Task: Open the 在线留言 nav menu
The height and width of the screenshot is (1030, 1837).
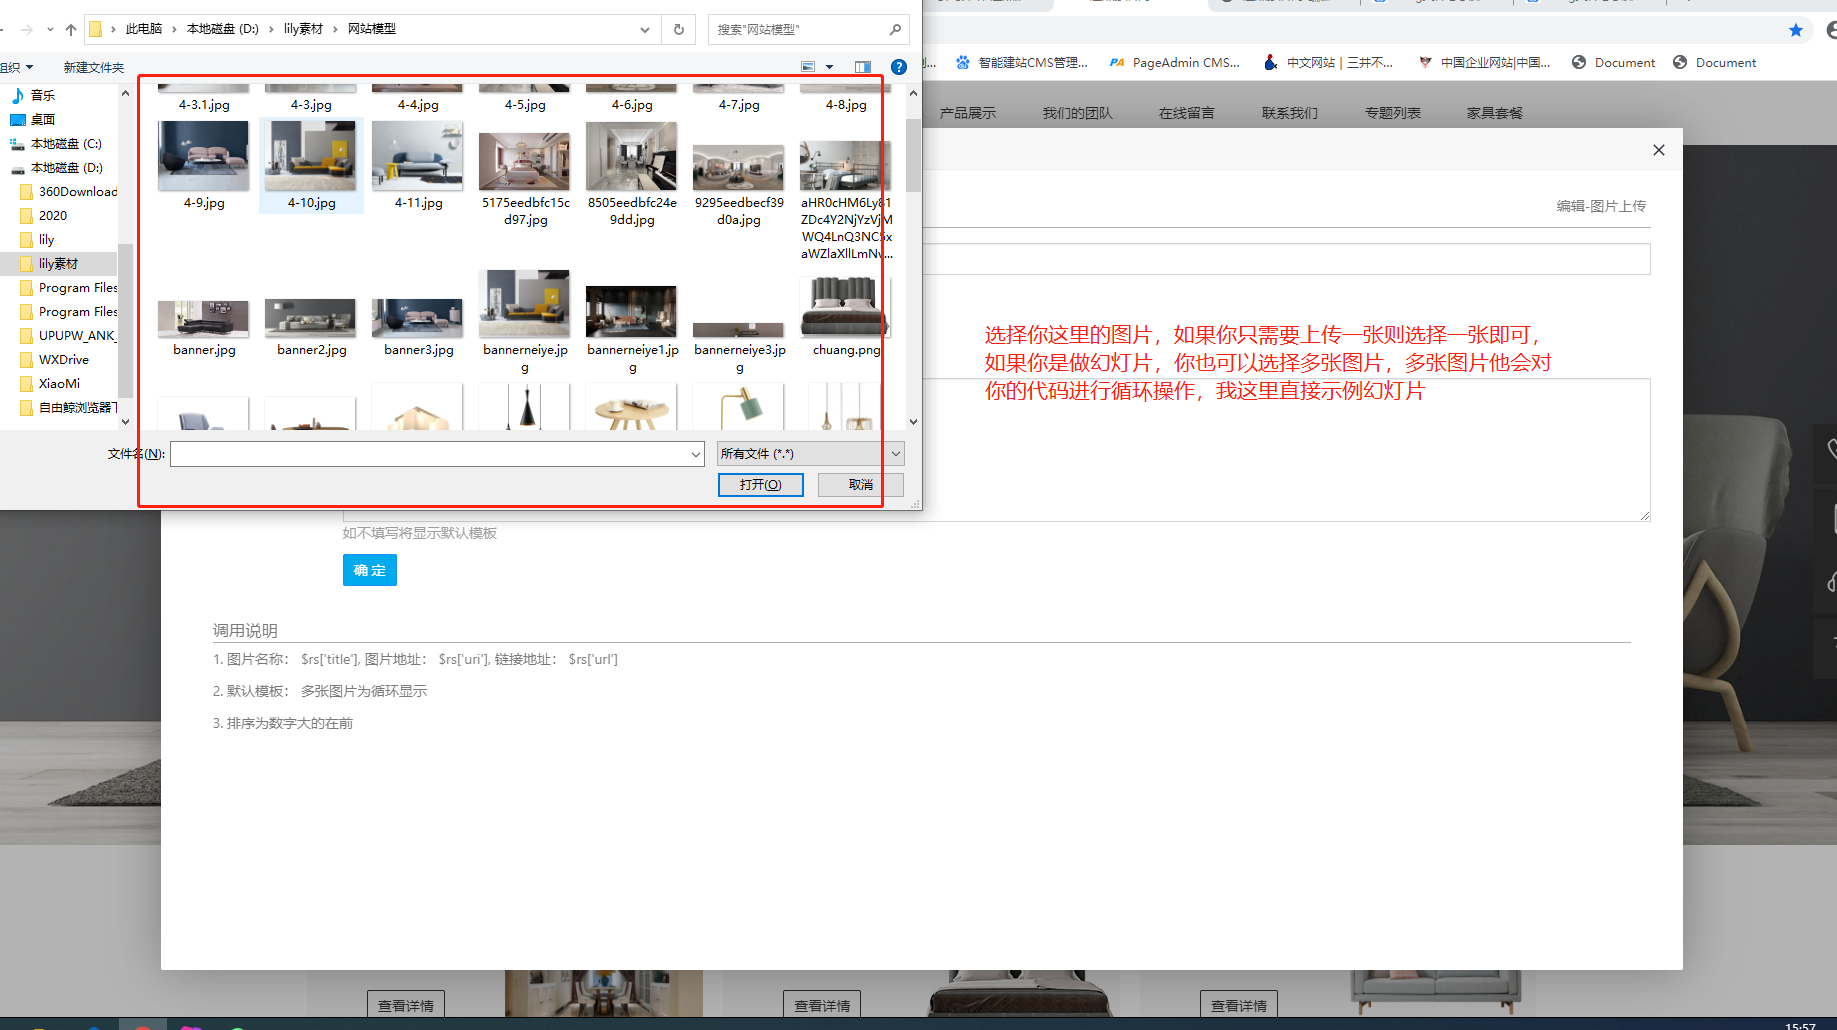Action: (1187, 113)
